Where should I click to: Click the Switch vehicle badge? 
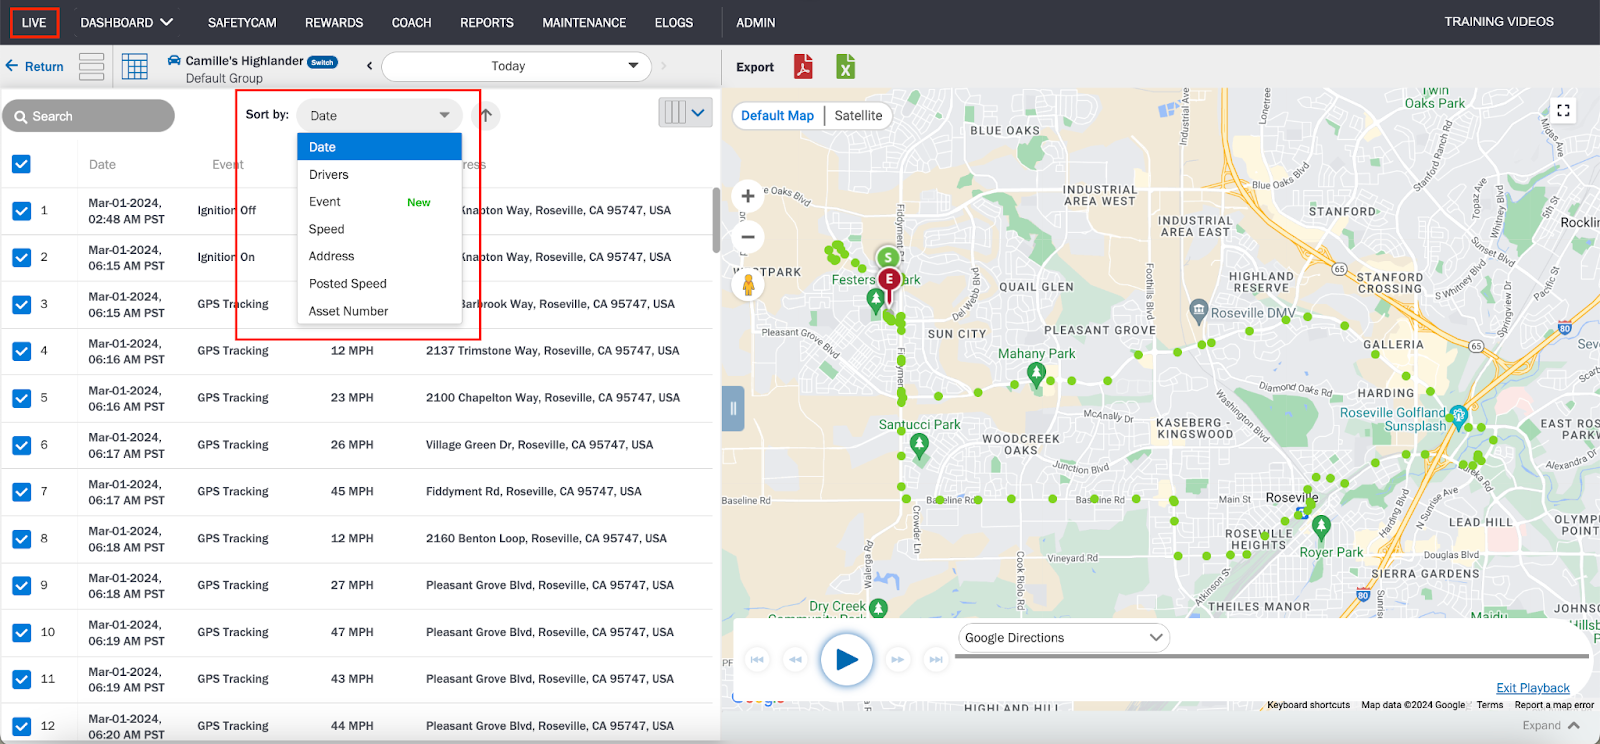click(322, 62)
